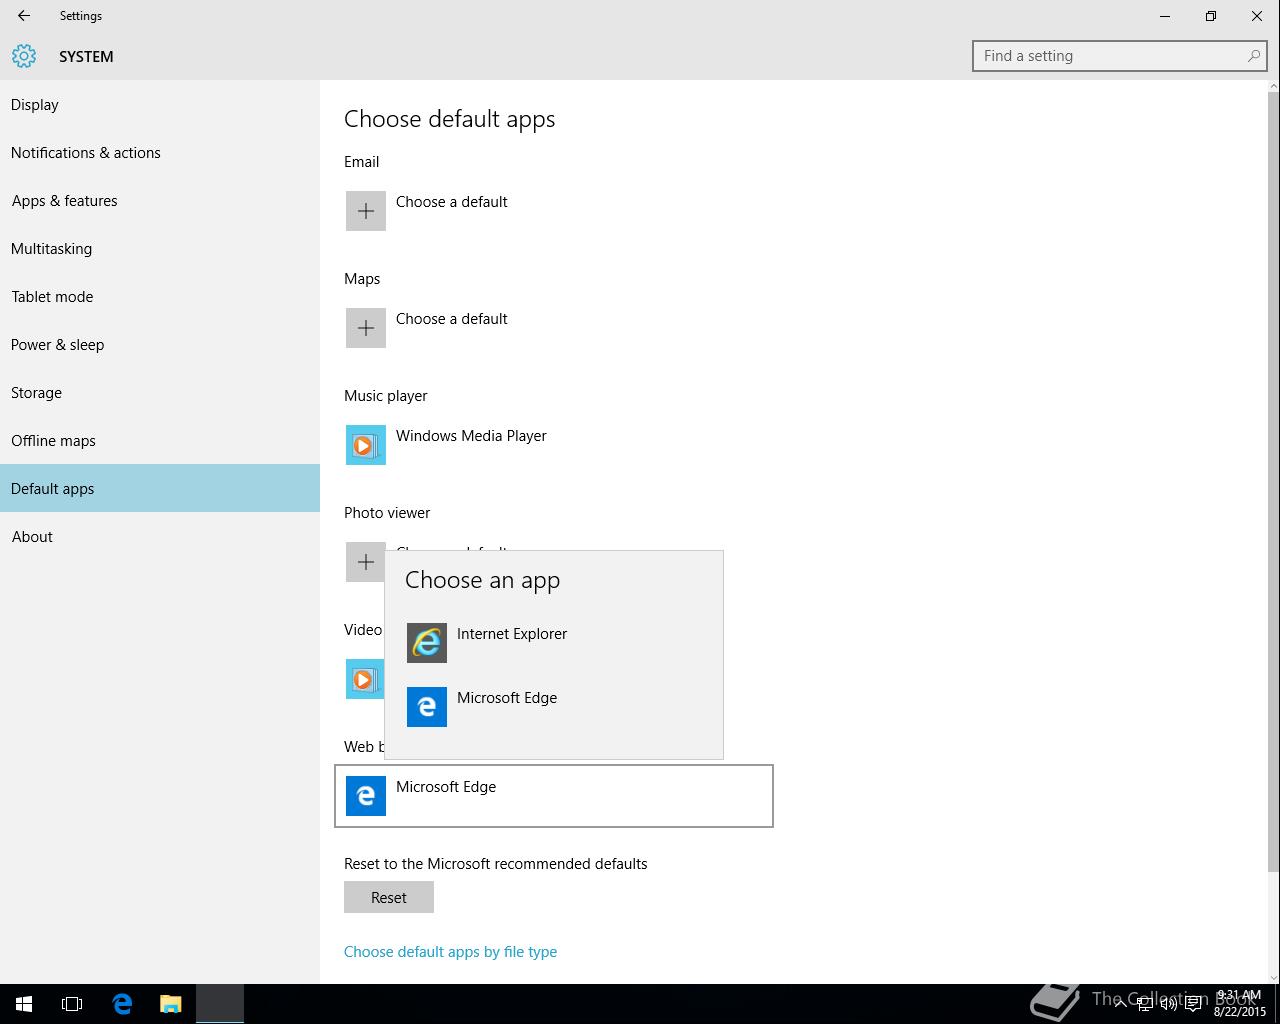Click the plus icon under Maps

[365, 328]
